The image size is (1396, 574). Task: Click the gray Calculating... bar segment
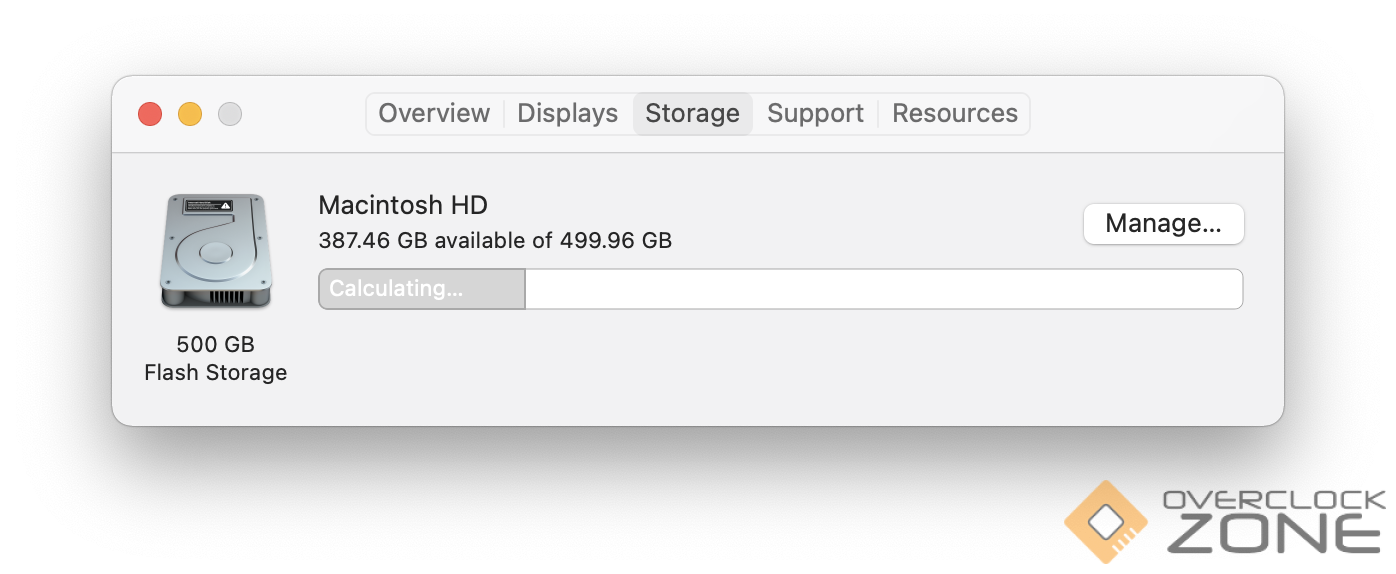[x=421, y=289]
